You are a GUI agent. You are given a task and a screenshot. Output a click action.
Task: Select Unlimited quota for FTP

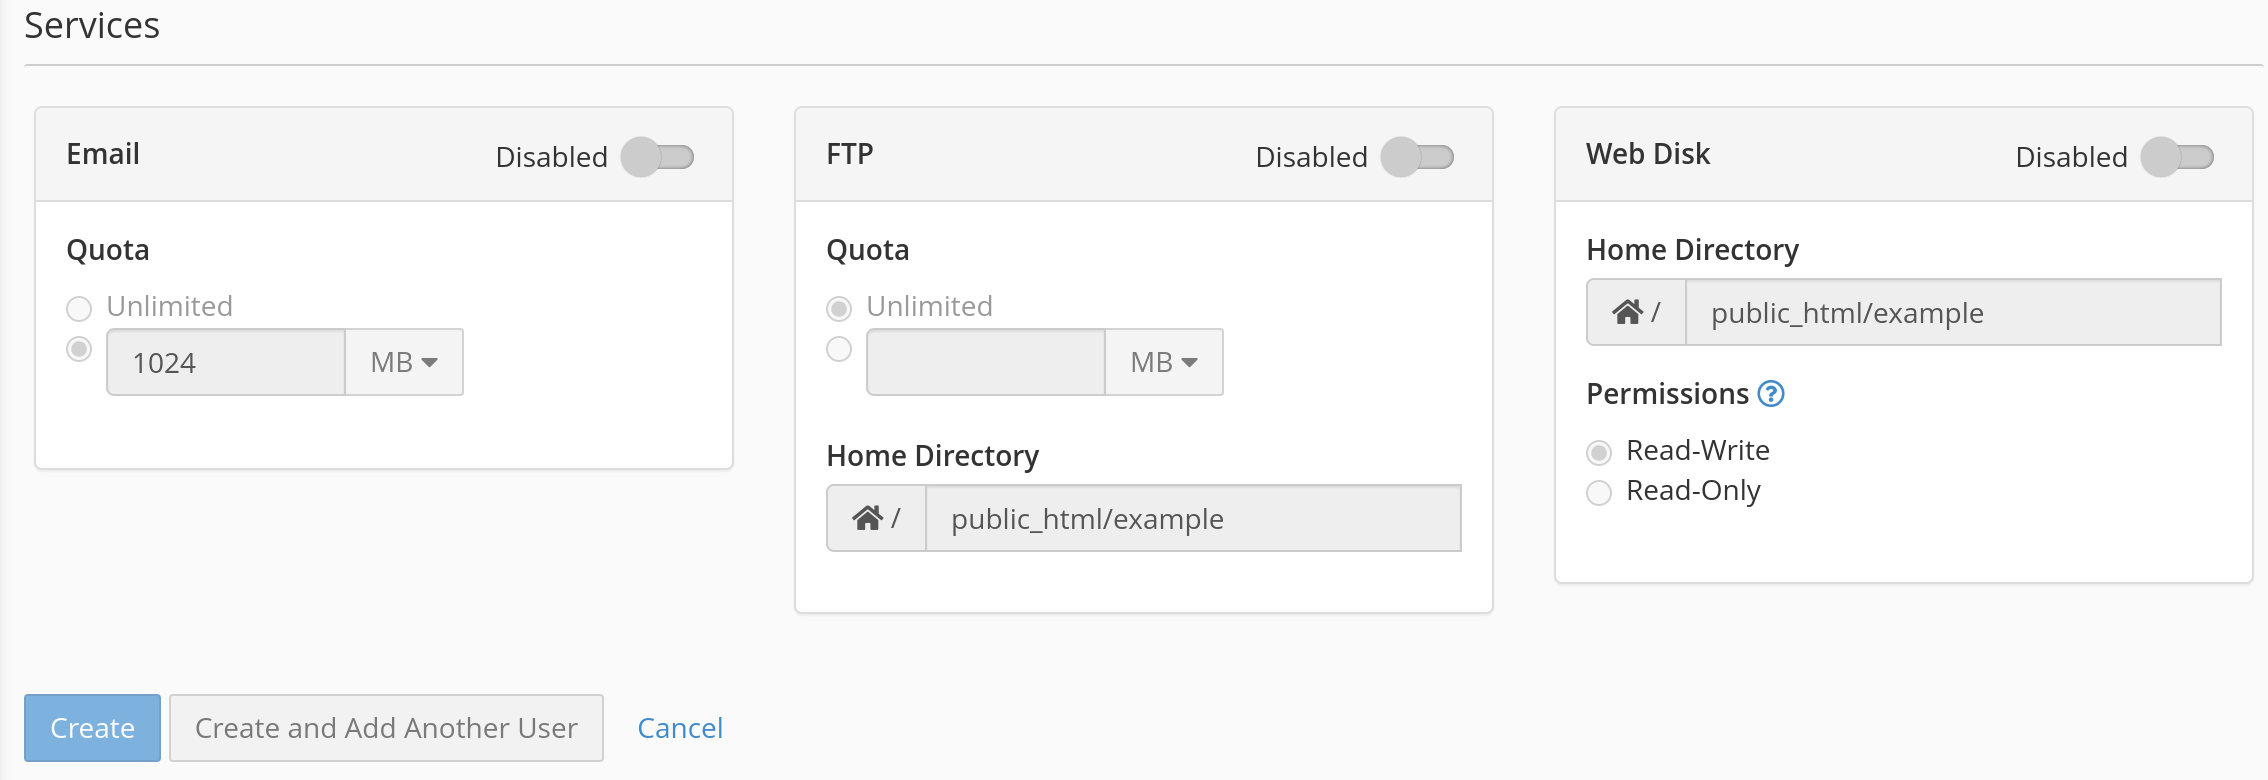pyautogui.click(x=839, y=308)
